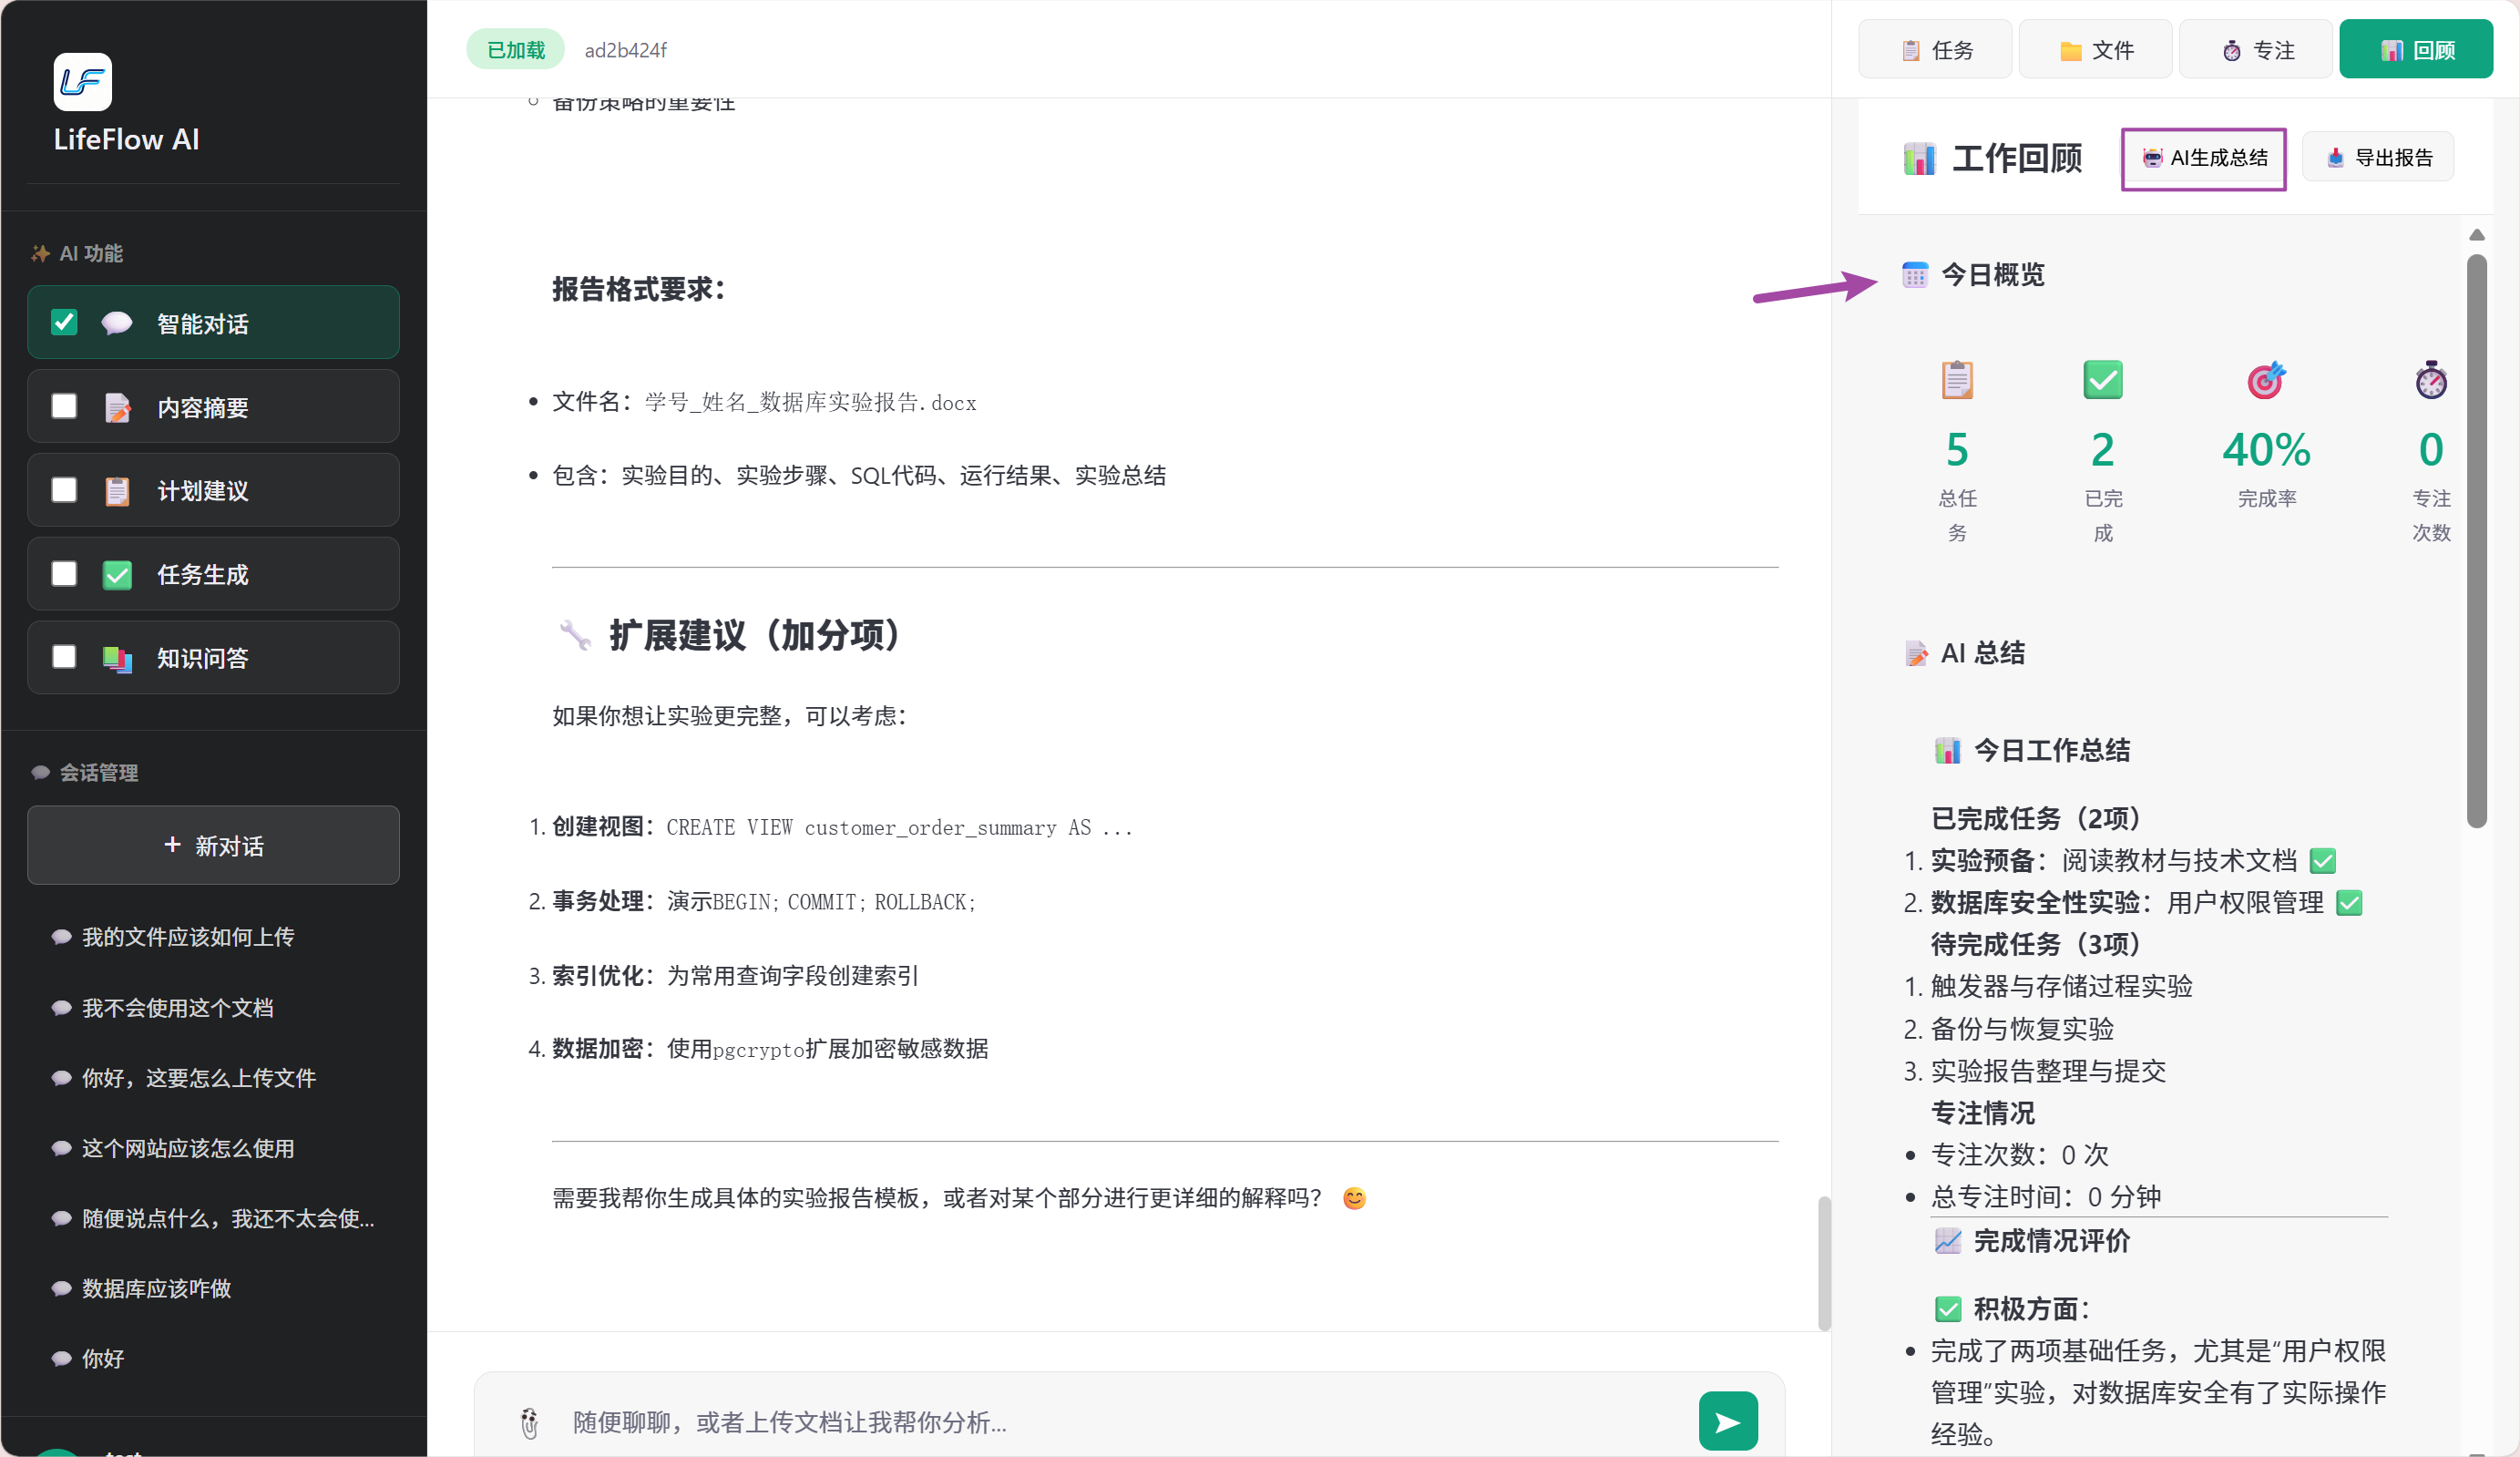Uncheck the 智能对话 checkbox
The height and width of the screenshot is (1457, 2520).
pyautogui.click(x=64, y=322)
